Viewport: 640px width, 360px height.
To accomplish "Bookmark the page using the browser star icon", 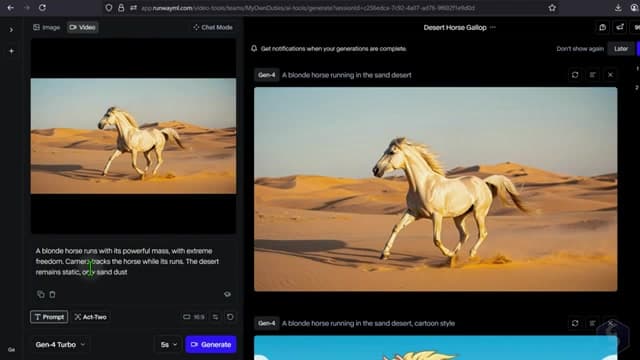I will pyautogui.click(x=552, y=8).
